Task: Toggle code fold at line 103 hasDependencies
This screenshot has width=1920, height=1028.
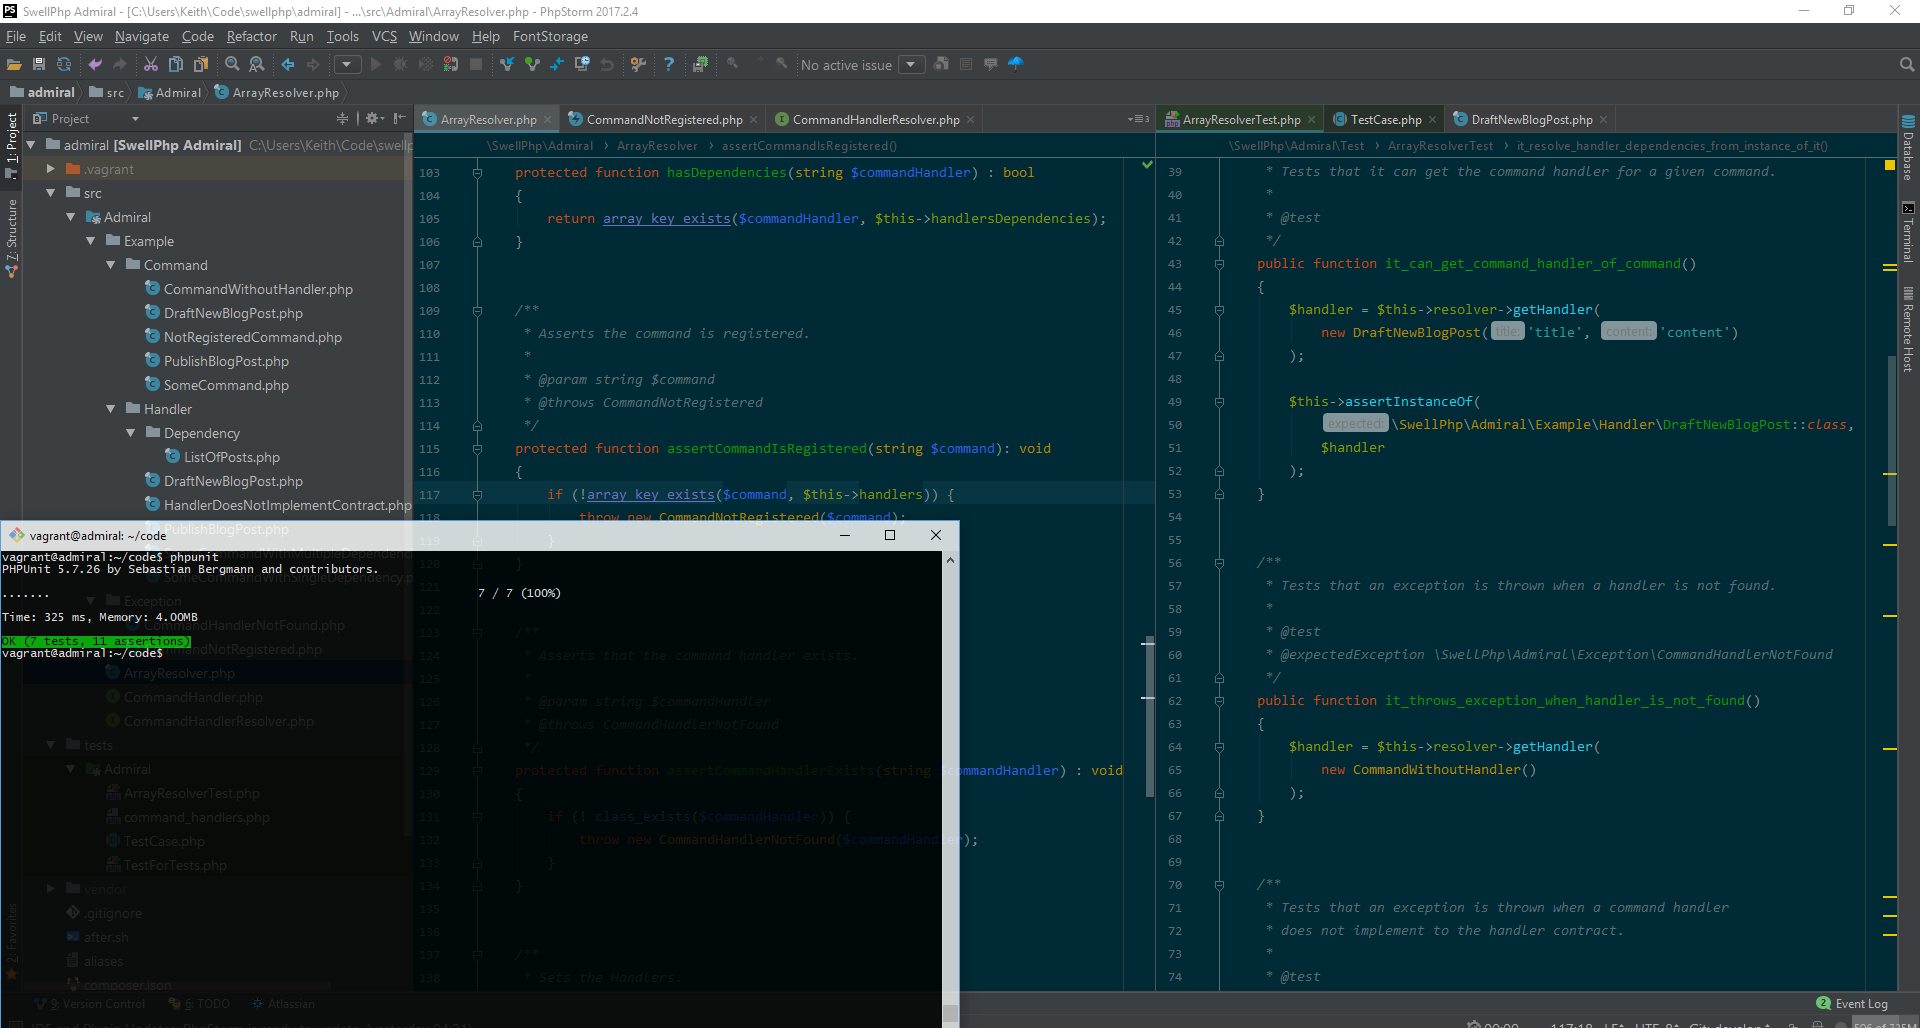Action: point(477,173)
